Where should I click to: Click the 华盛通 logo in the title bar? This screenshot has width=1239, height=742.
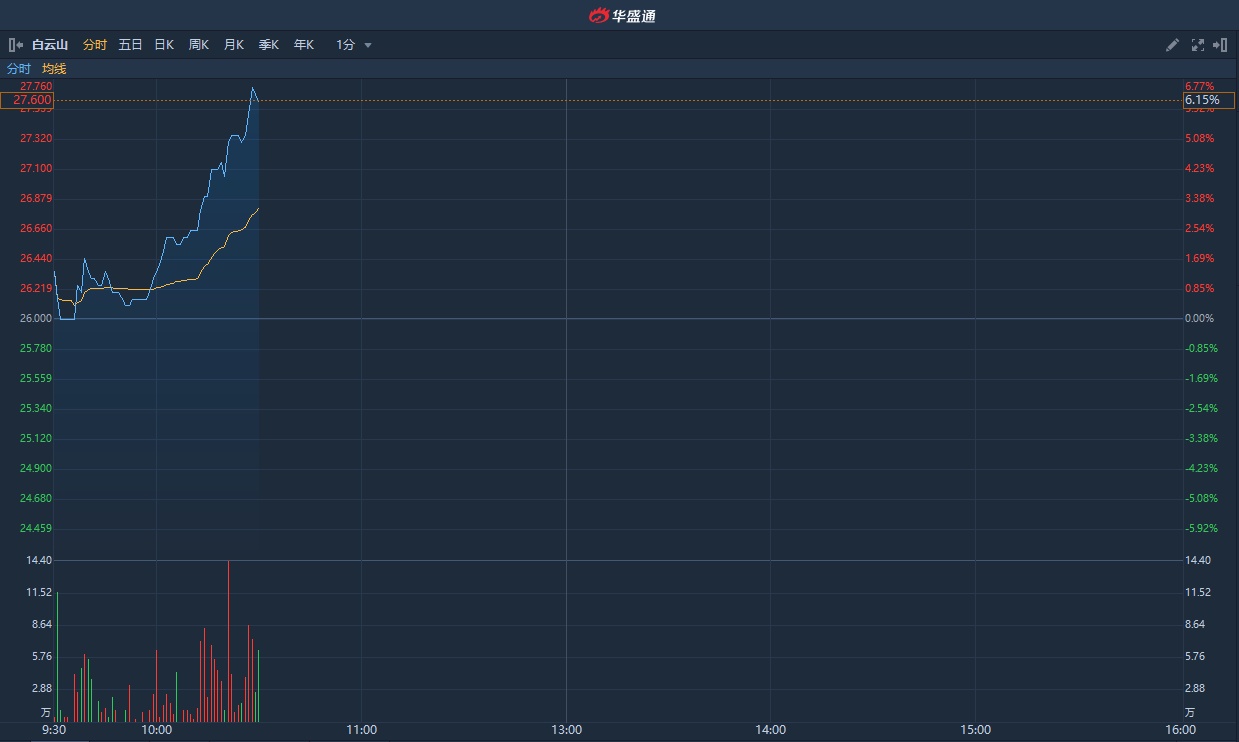point(621,15)
